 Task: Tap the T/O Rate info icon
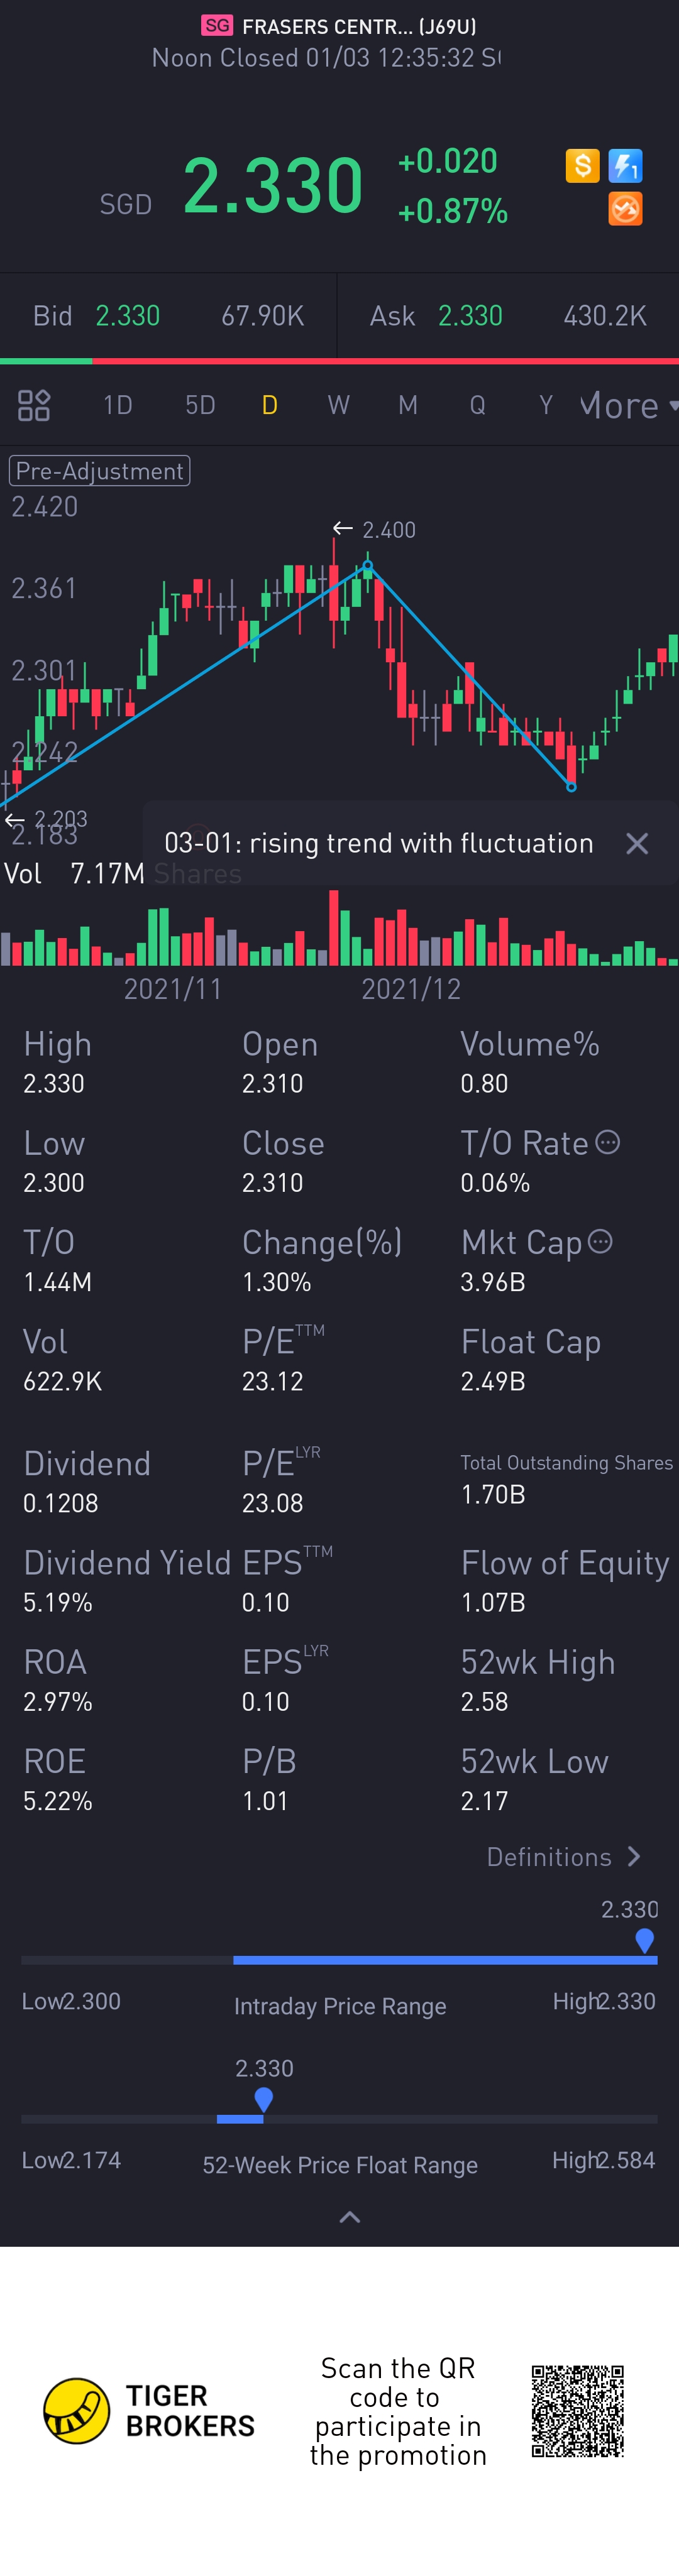point(608,1142)
